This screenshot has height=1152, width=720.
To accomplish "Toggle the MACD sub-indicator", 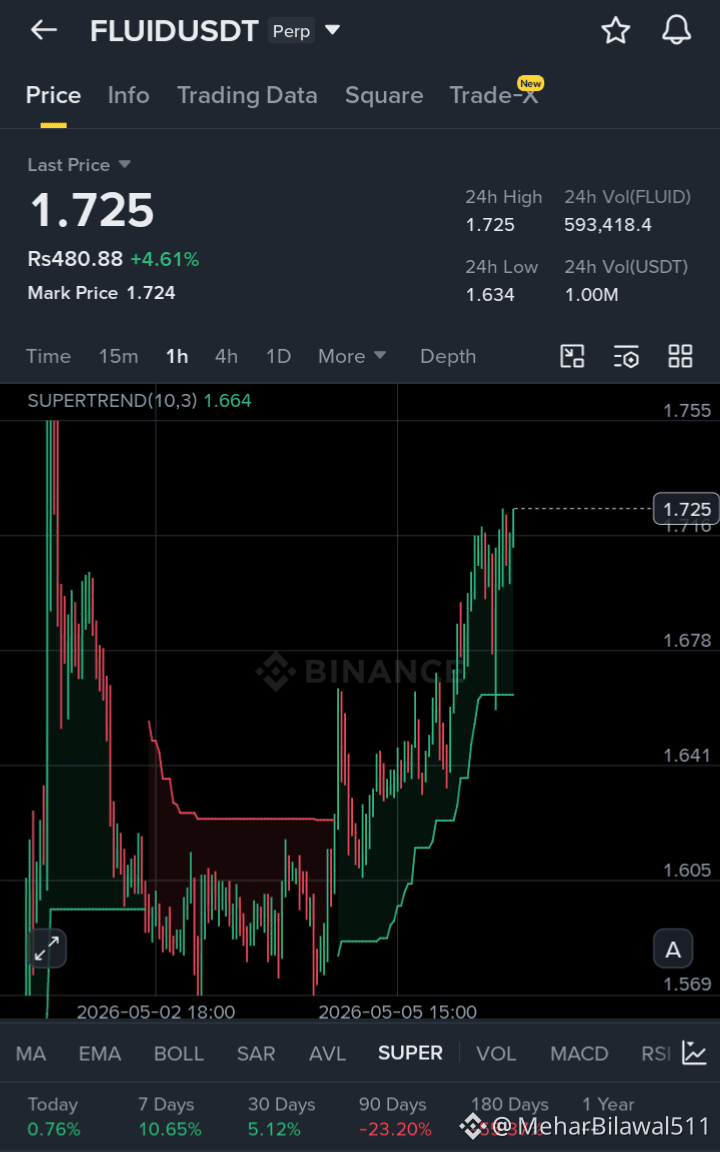I will click(580, 1054).
